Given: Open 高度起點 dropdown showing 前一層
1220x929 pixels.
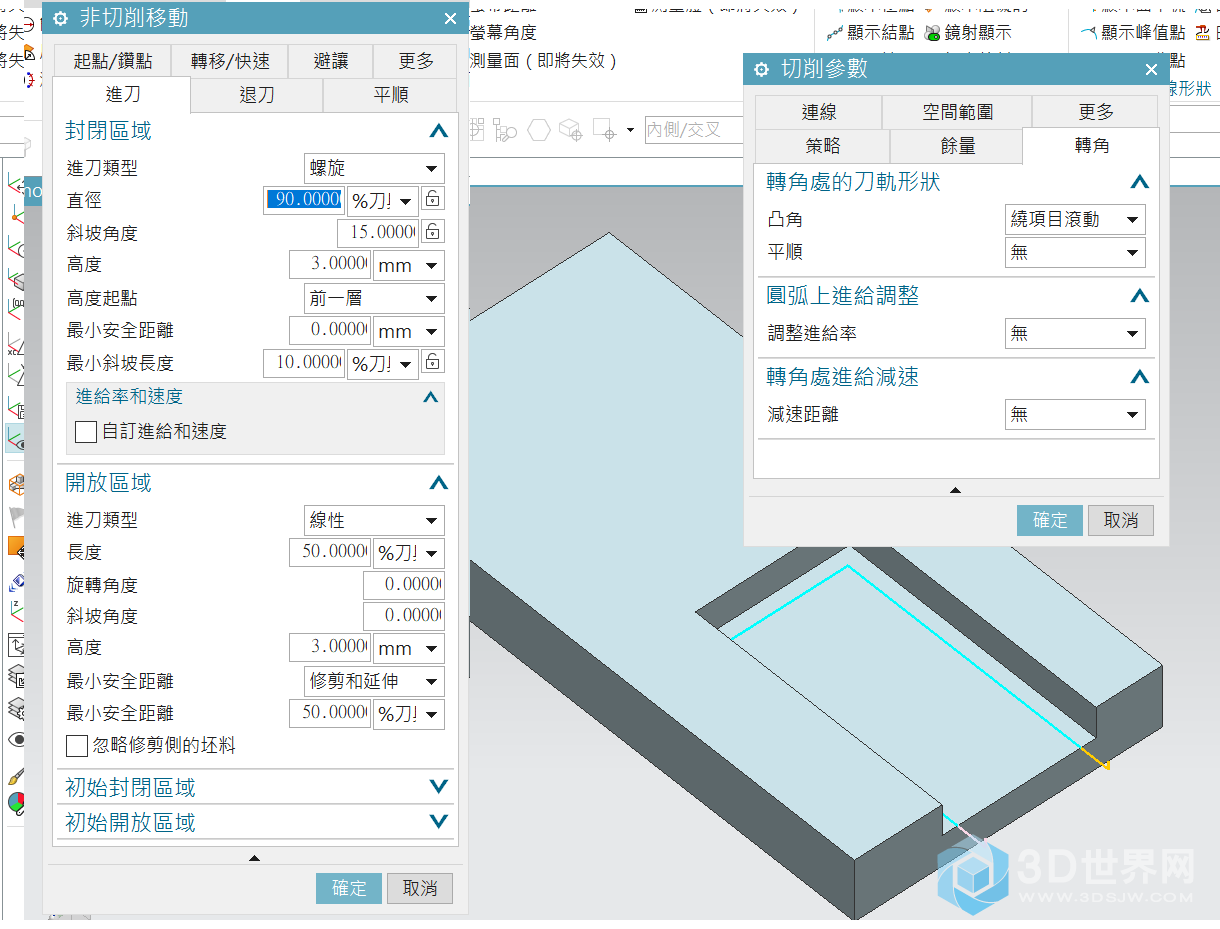Looking at the screenshot, I should tap(374, 298).
